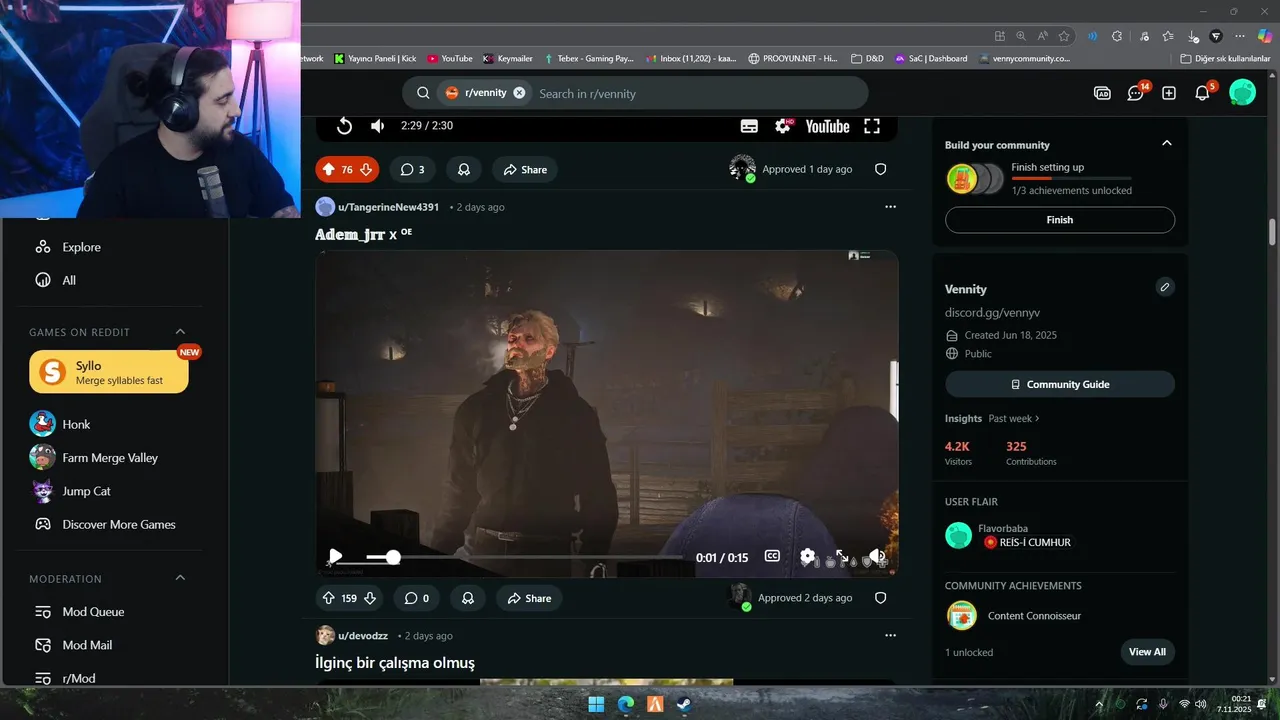The width and height of the screenshot is (1280, 720).
Task: Expand the Adem_jrr video to fullscreen
Action: (842, 557)
